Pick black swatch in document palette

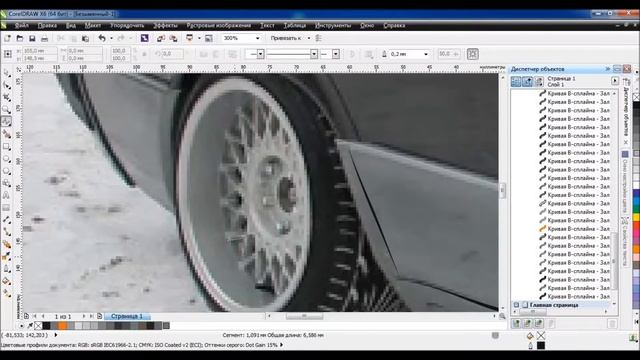point(47,326)
